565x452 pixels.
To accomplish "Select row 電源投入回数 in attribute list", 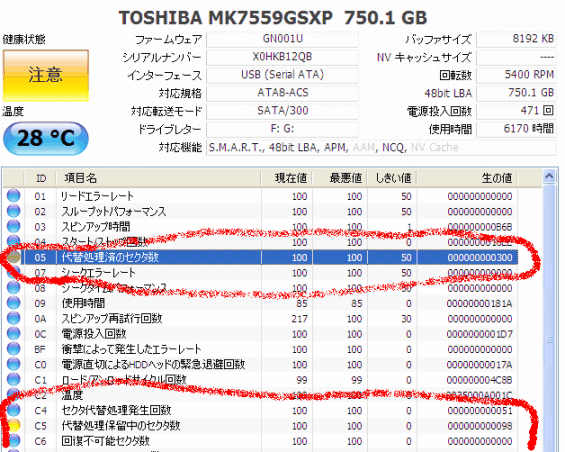I will tap(261, 334).
